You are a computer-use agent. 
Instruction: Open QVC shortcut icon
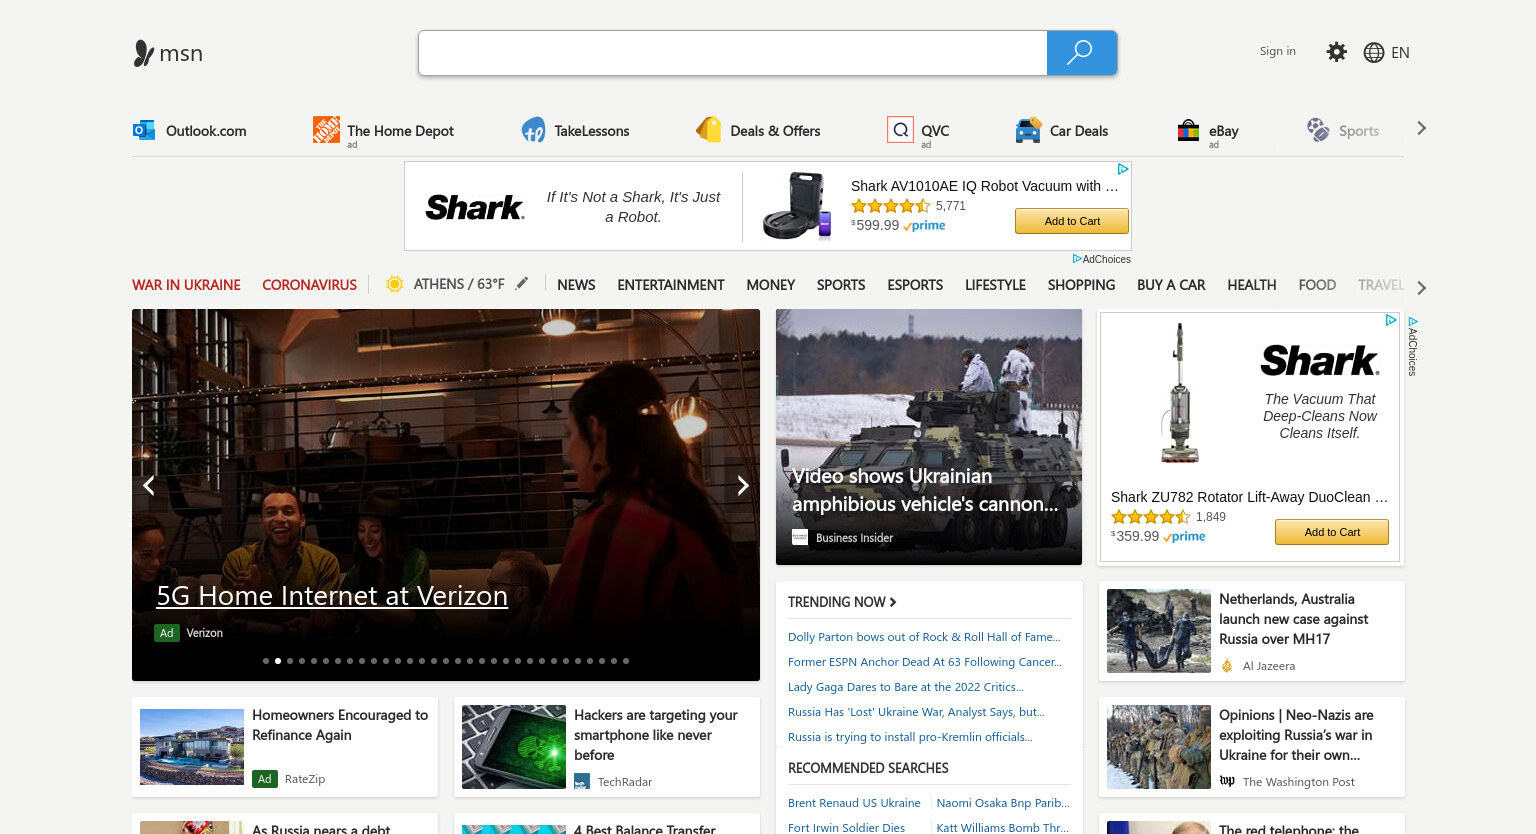900,130
